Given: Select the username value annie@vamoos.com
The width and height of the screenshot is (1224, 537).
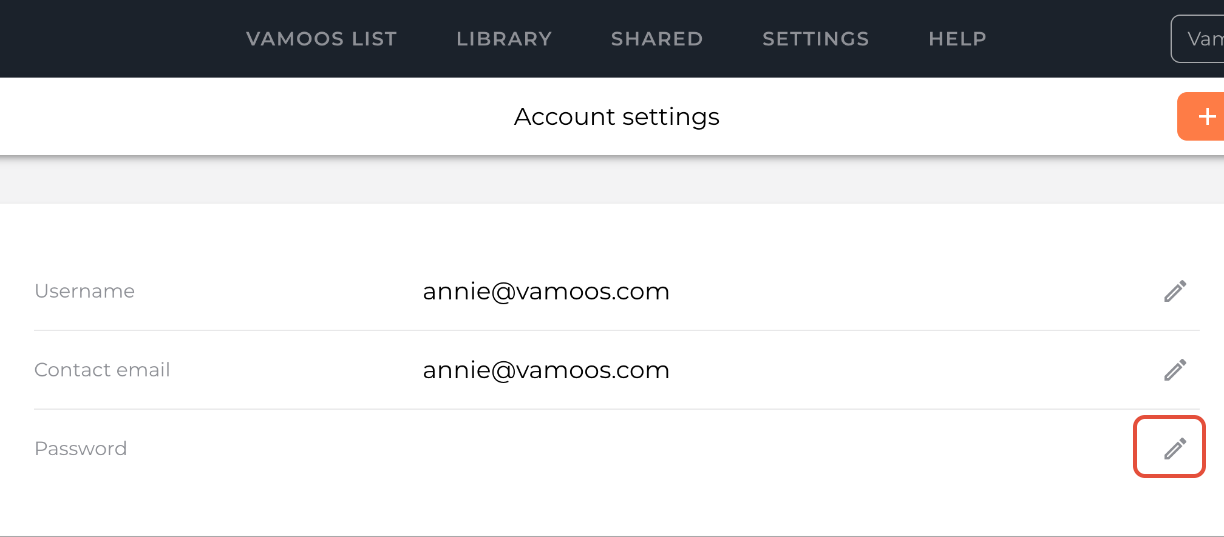Looking at the screenshot, I should (546, 291).
